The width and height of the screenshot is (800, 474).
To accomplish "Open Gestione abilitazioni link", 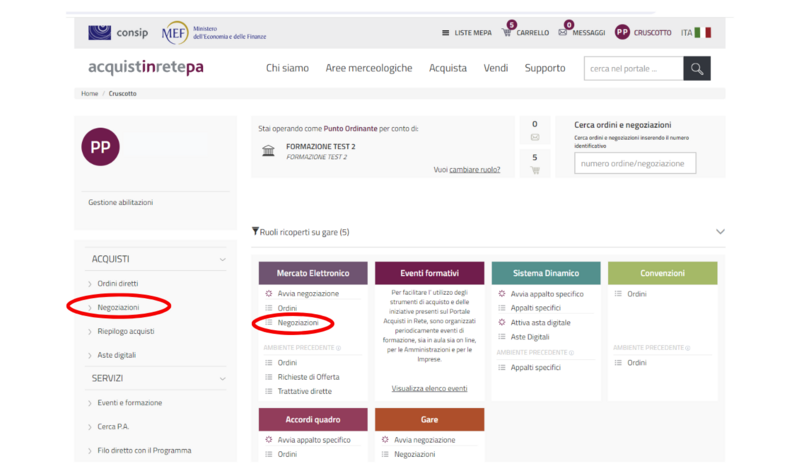I will (120, 203).
